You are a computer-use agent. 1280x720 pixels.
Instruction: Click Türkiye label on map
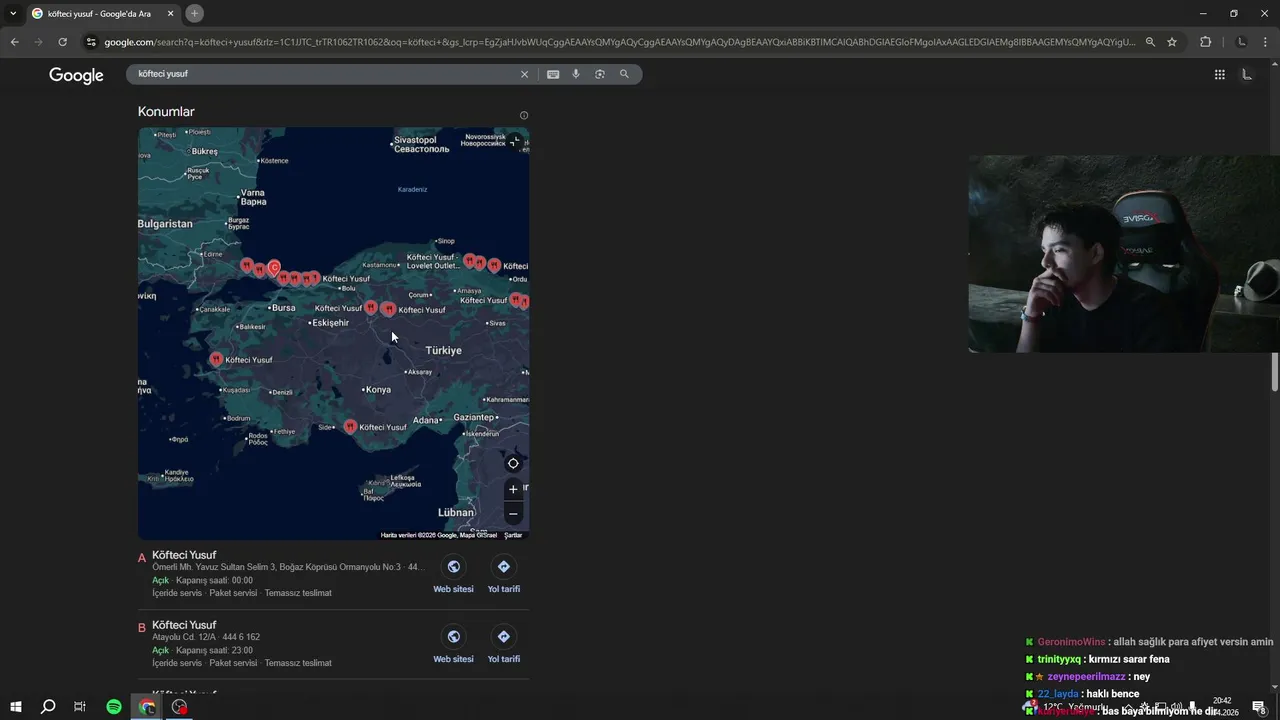(x=443, y=351)
